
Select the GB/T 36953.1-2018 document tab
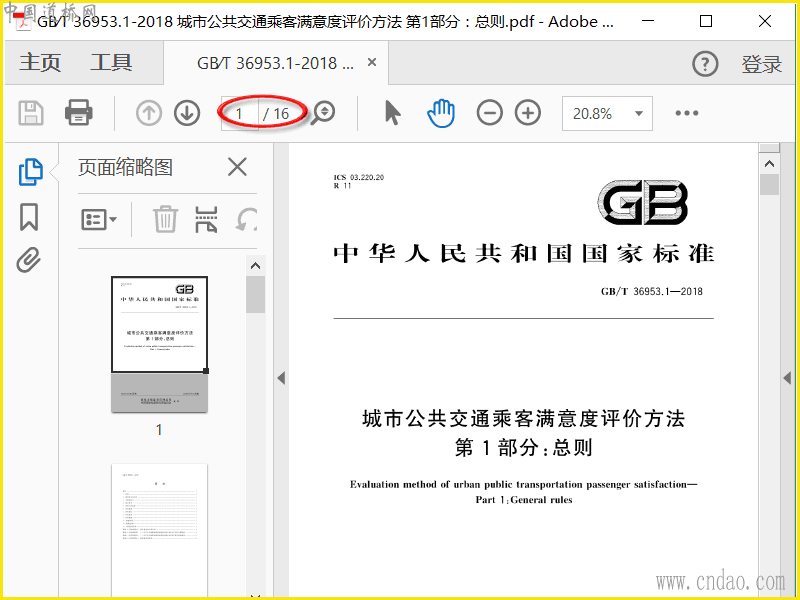tap(276, 63)
